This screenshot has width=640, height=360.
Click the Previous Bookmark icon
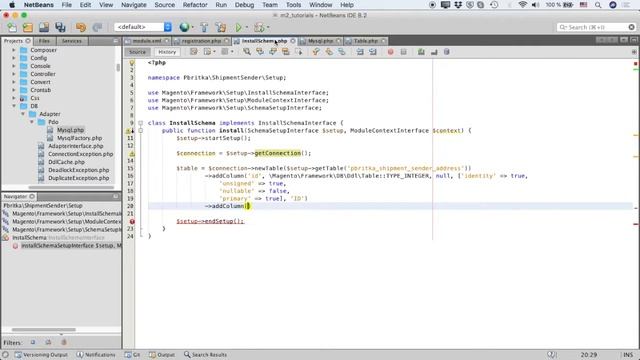coord(316,52)
